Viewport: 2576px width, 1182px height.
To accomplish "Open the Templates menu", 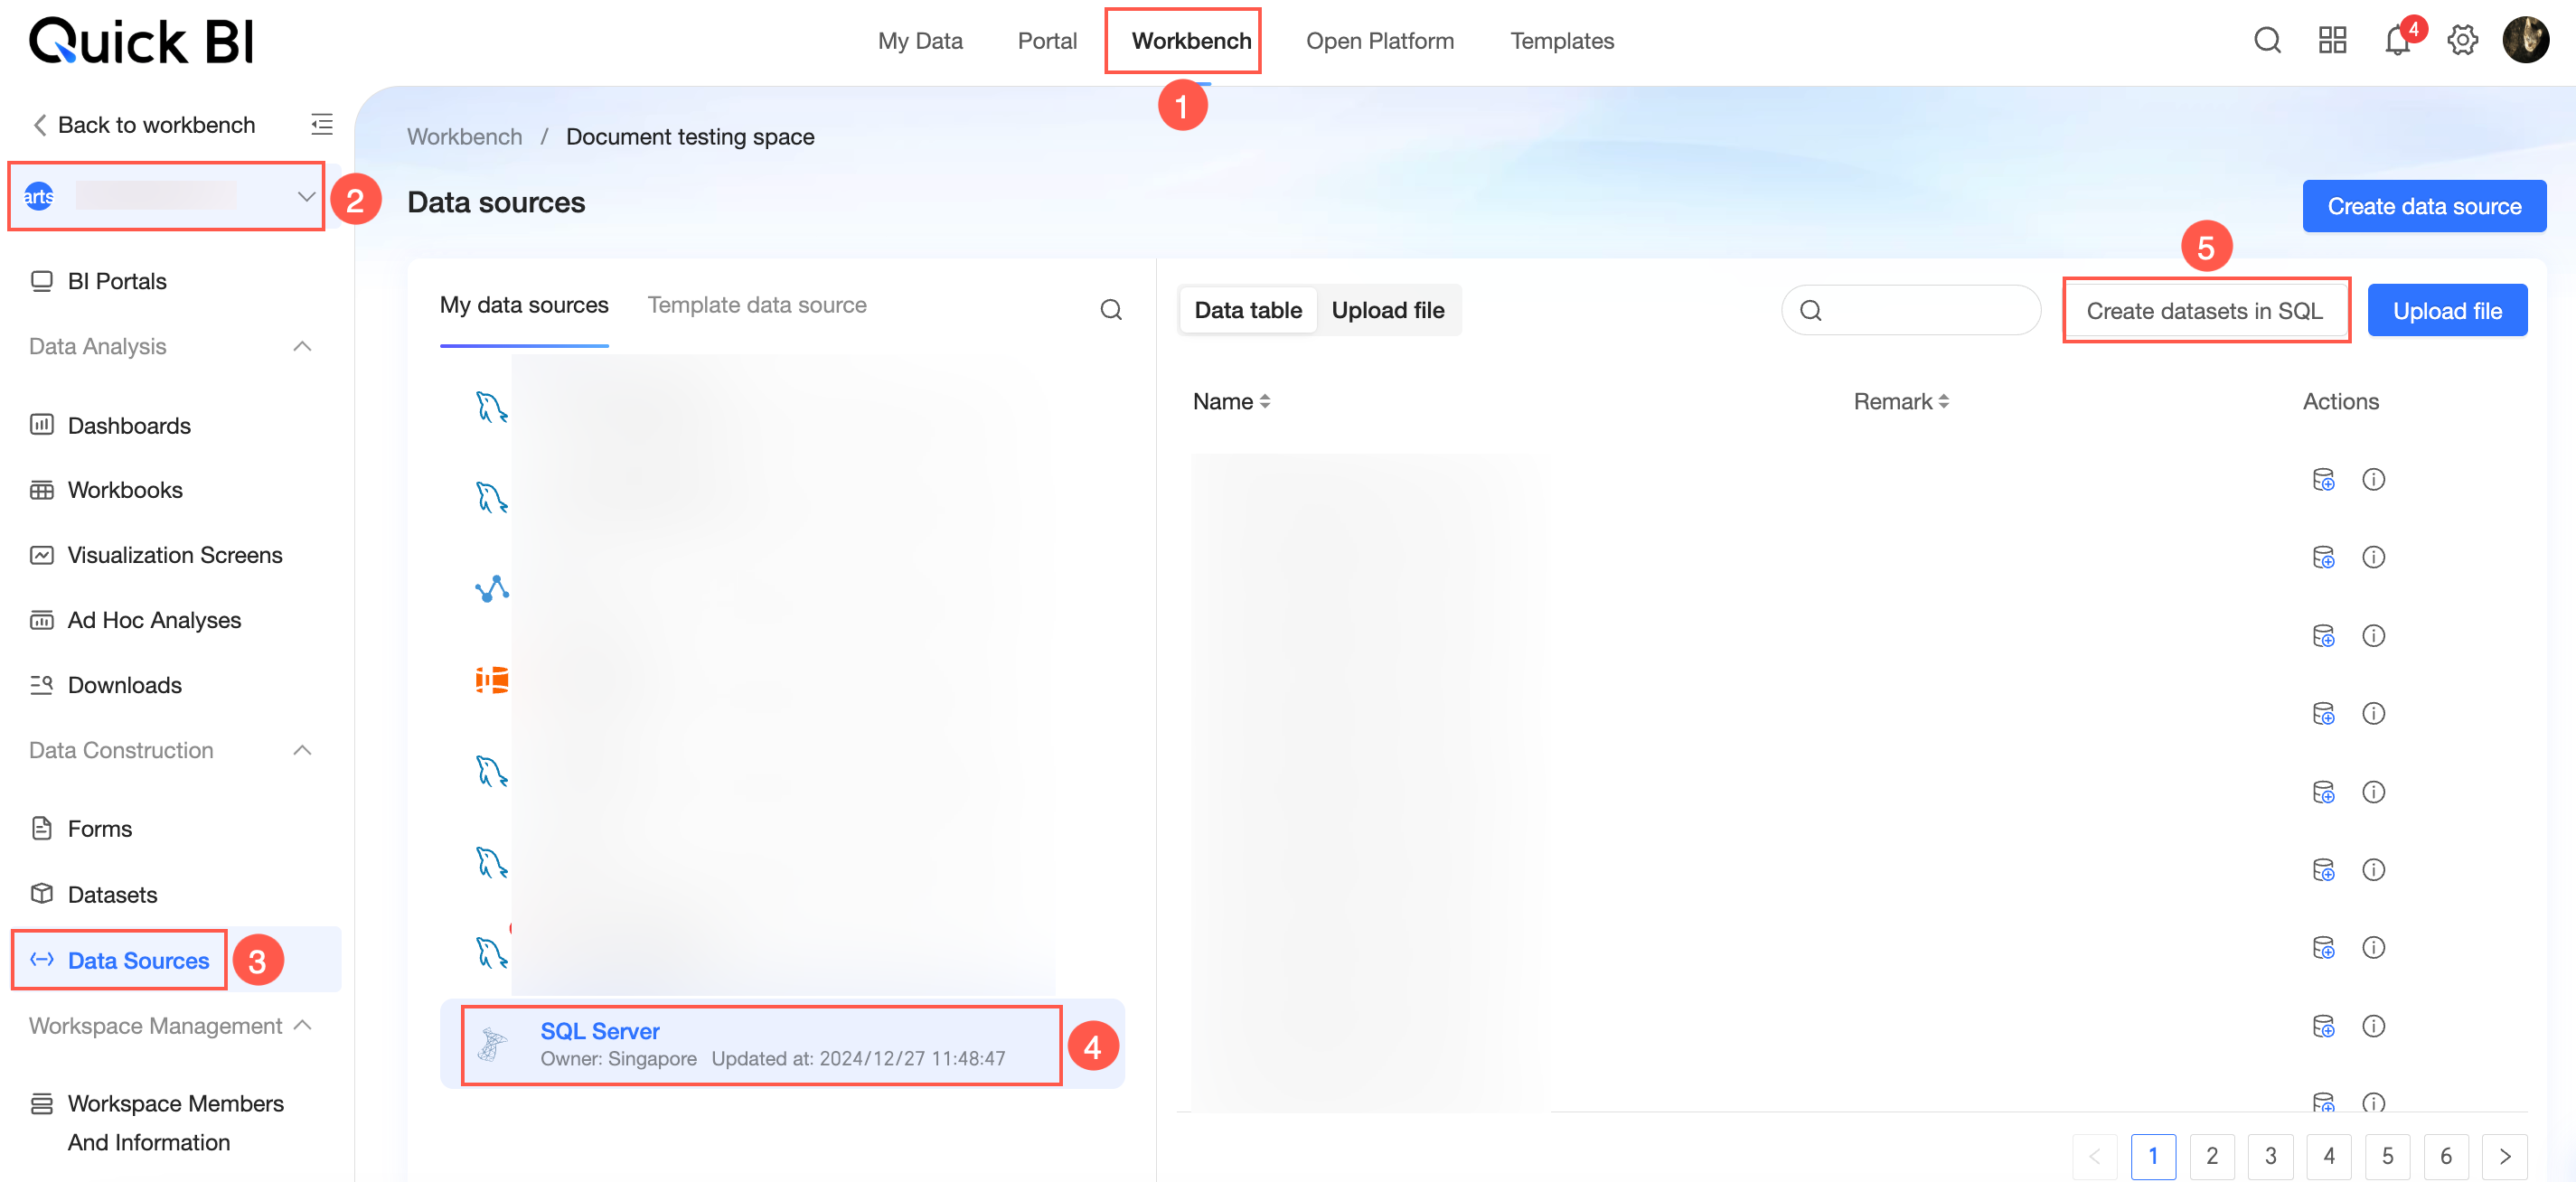I will pos(1562,41).
